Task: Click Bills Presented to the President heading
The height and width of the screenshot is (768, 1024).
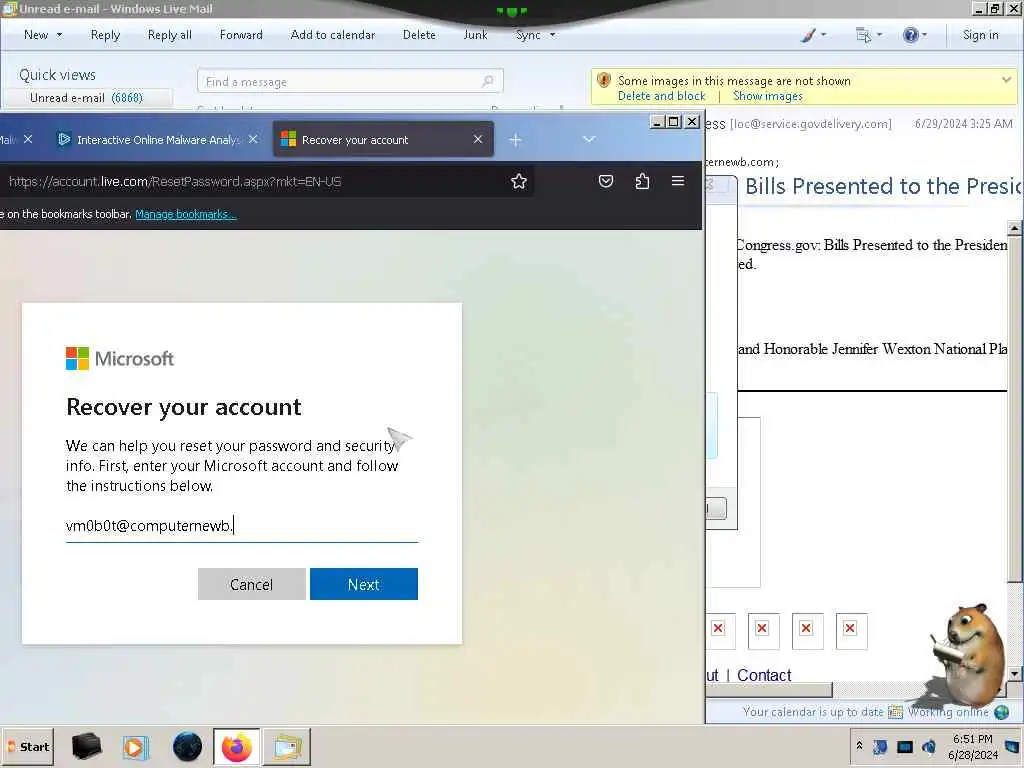Action: [882, 186]
